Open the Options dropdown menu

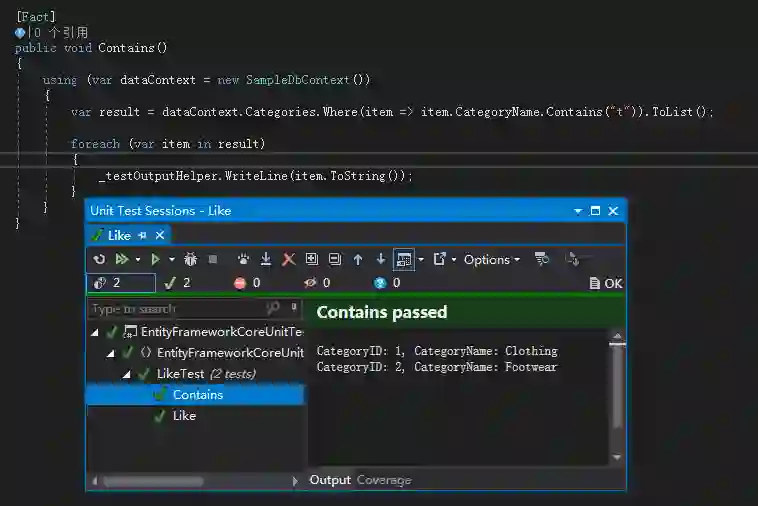coord(492,260)
